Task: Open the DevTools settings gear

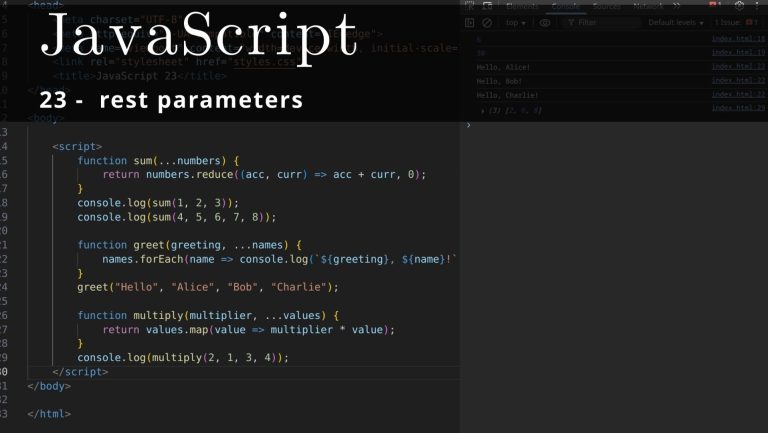Action: point(740,6)
